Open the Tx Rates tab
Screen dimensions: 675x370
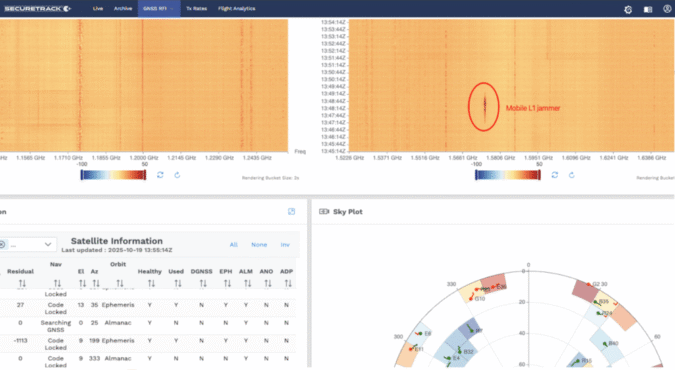pos(196,9)
